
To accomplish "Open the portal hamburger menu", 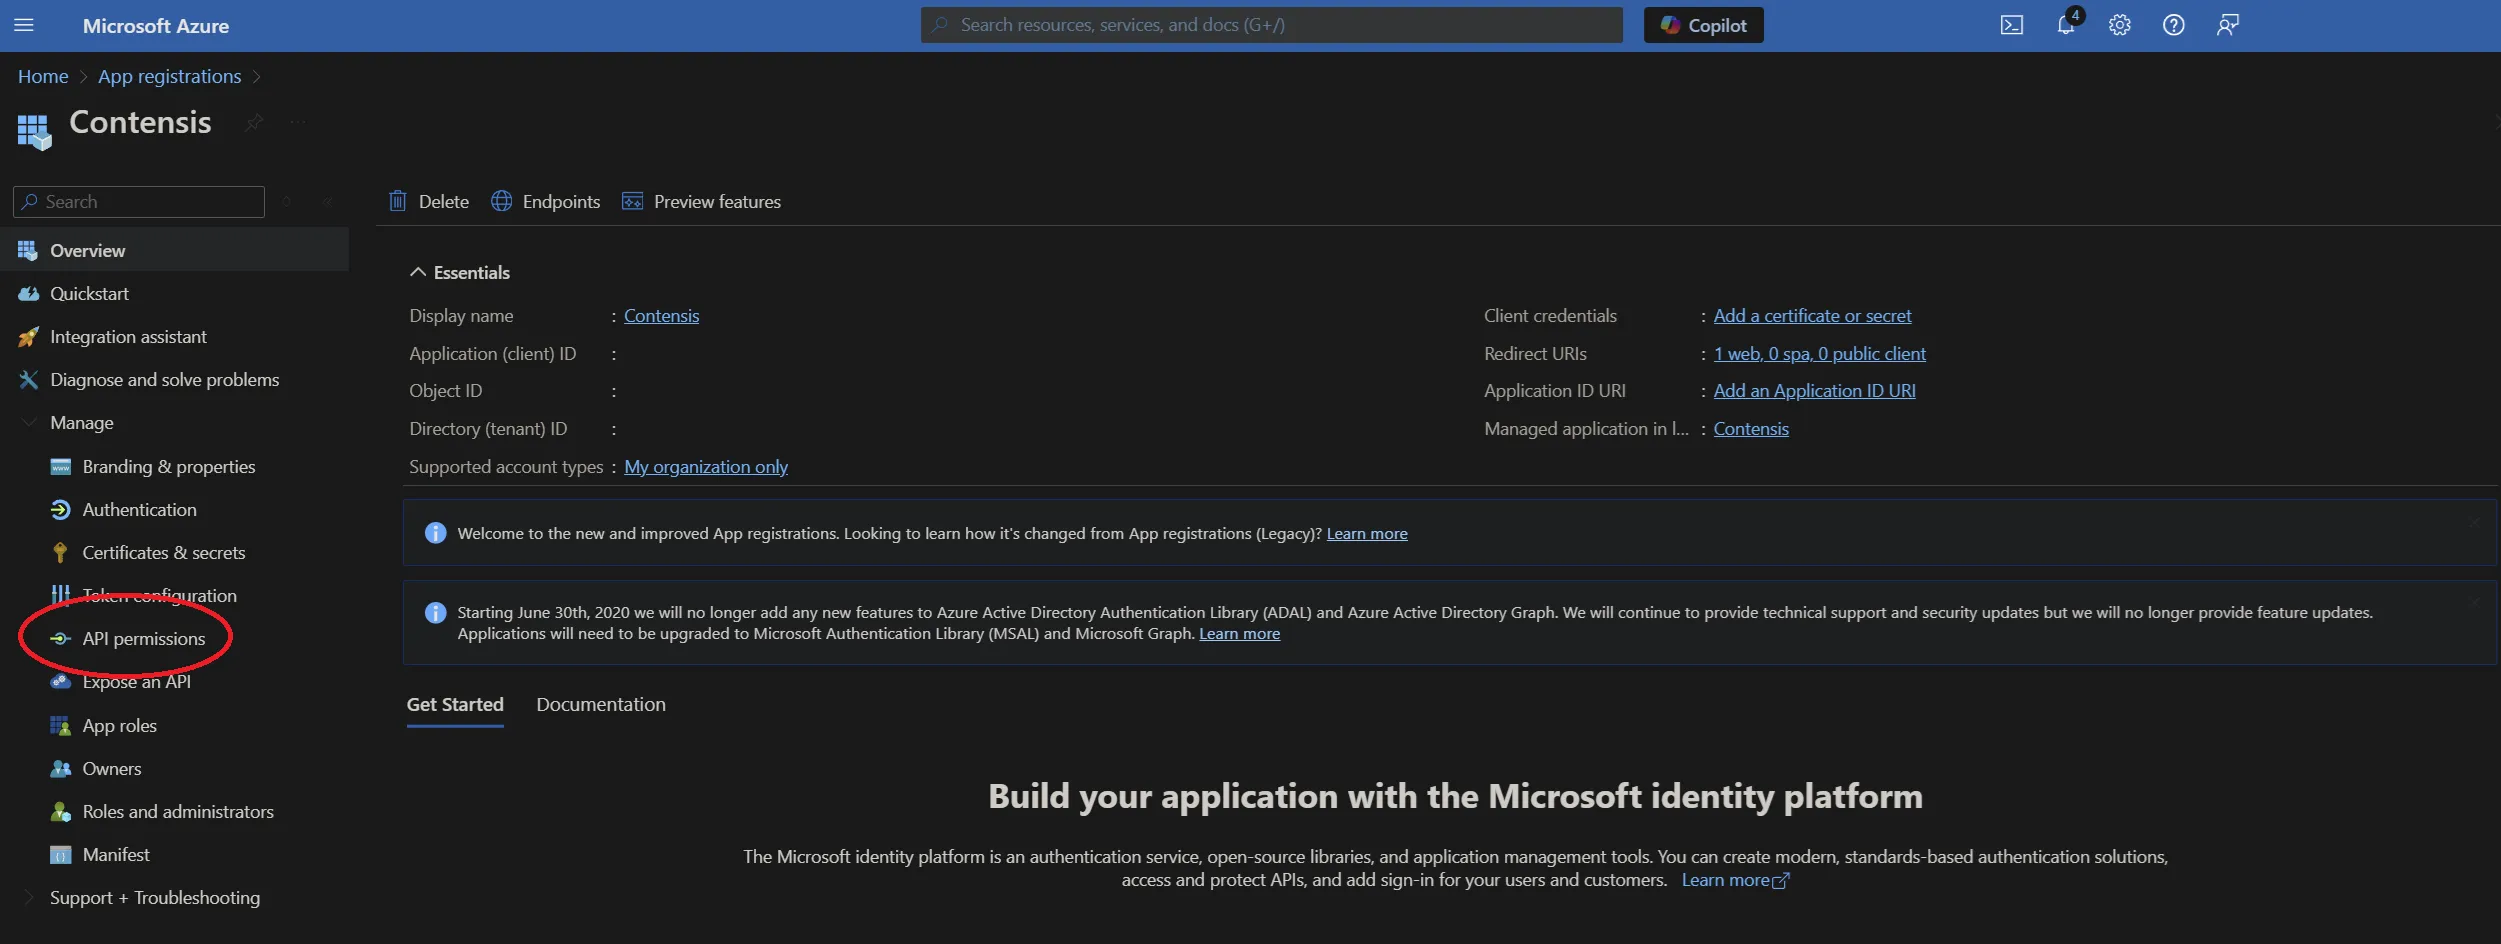I will pos(24,25).
